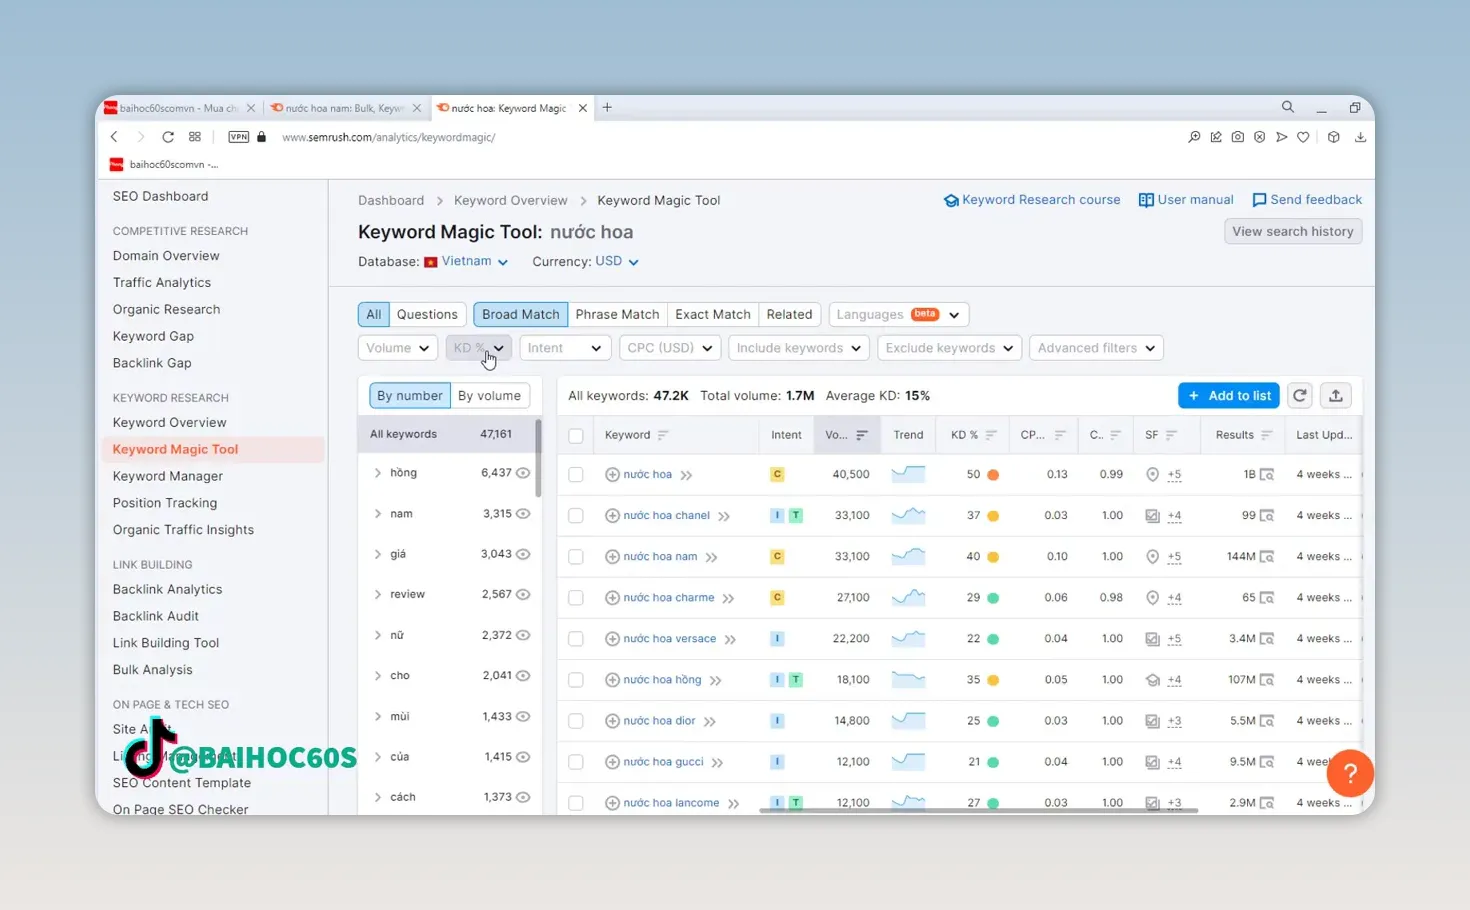Click the Add to list button
The height and width of the screenshot is (910, 1470).
[x=1229, y=395]
